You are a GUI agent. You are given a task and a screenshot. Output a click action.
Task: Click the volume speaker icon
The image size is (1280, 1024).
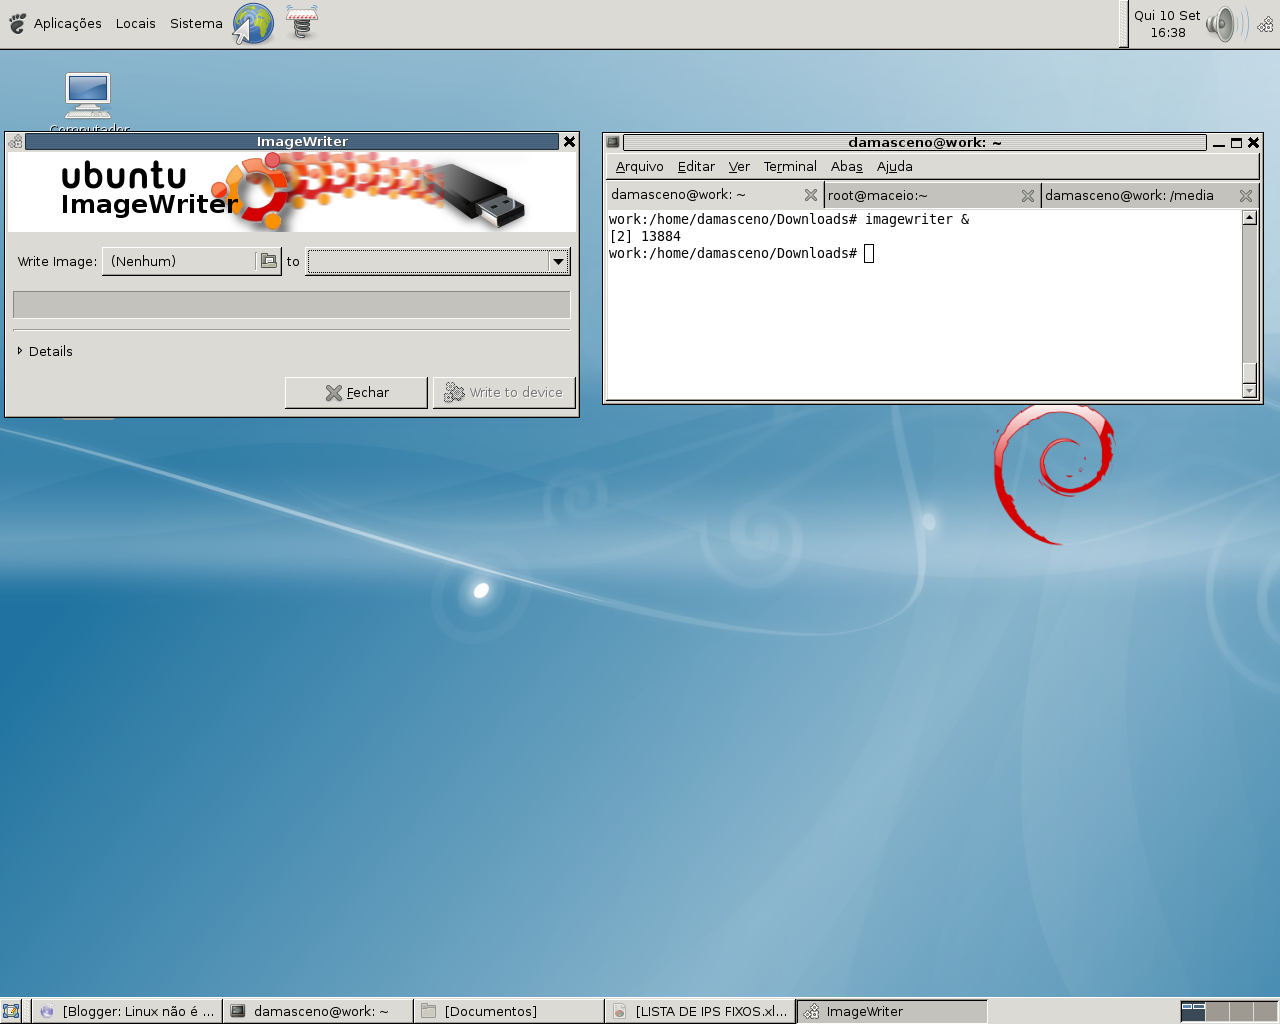coord(1223,24)
